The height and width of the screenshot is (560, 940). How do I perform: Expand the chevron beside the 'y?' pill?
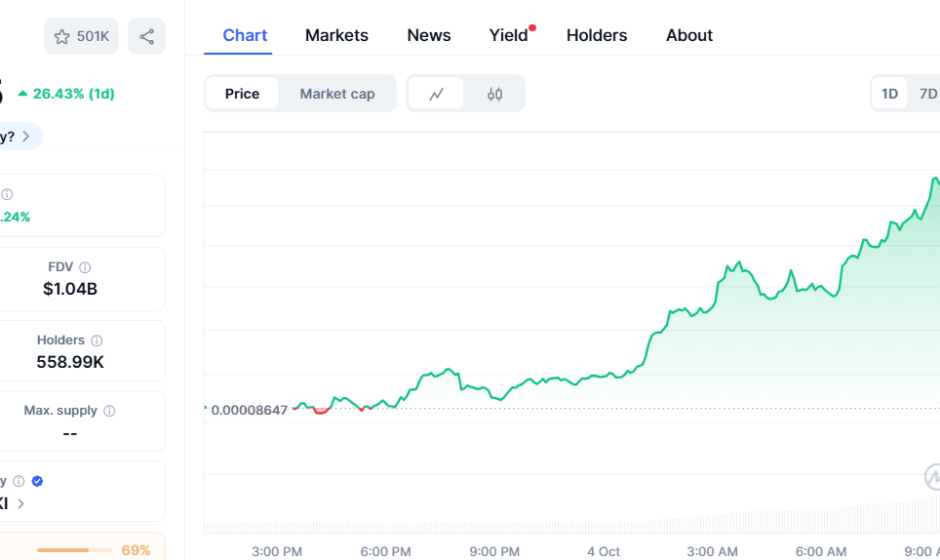pyautogui.click(x=26, y=136)
